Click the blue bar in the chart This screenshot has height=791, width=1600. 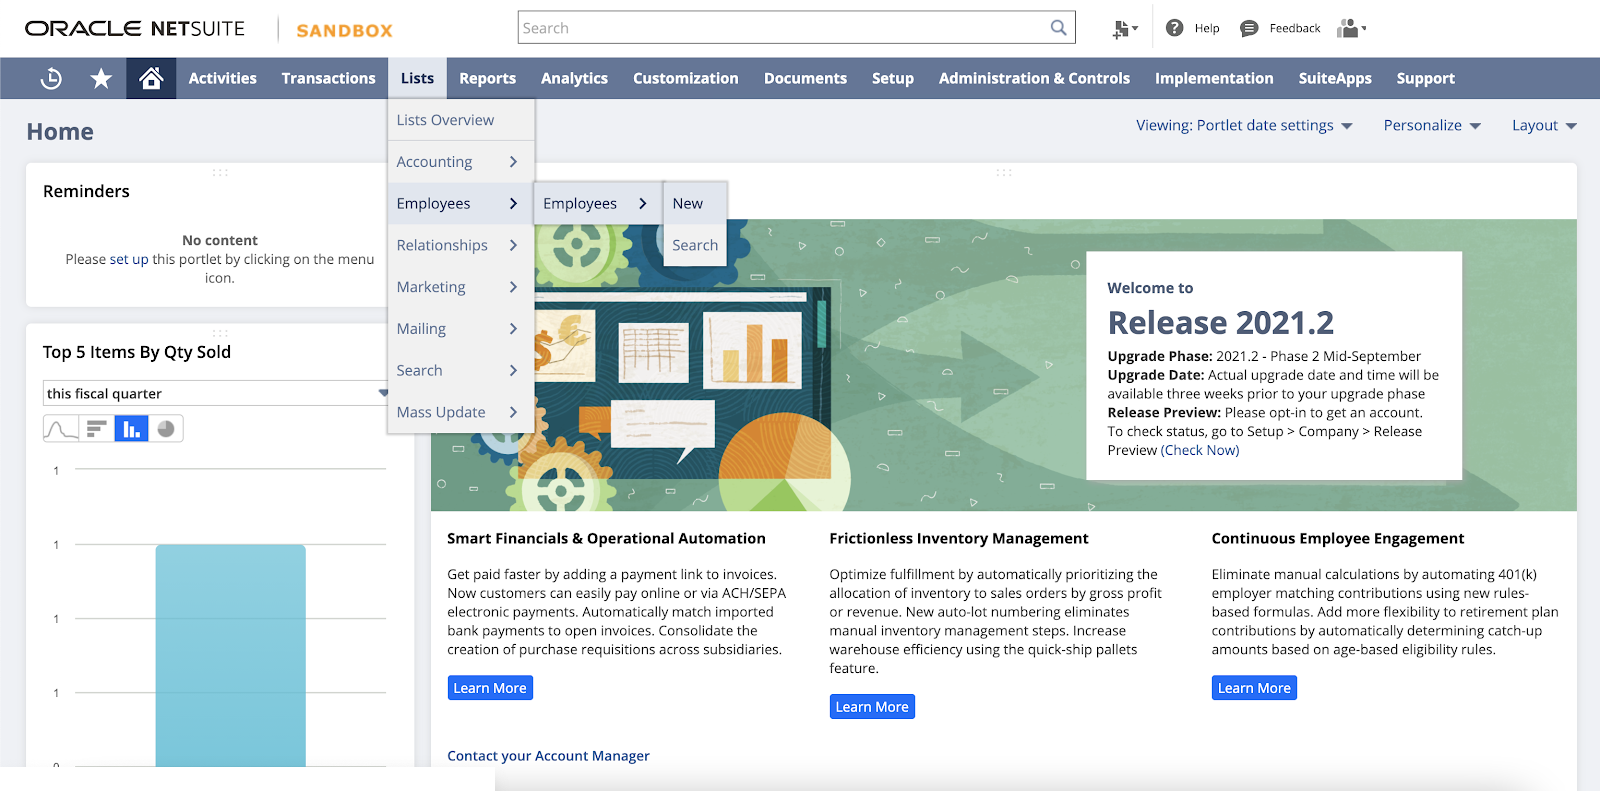coord(230,655)
